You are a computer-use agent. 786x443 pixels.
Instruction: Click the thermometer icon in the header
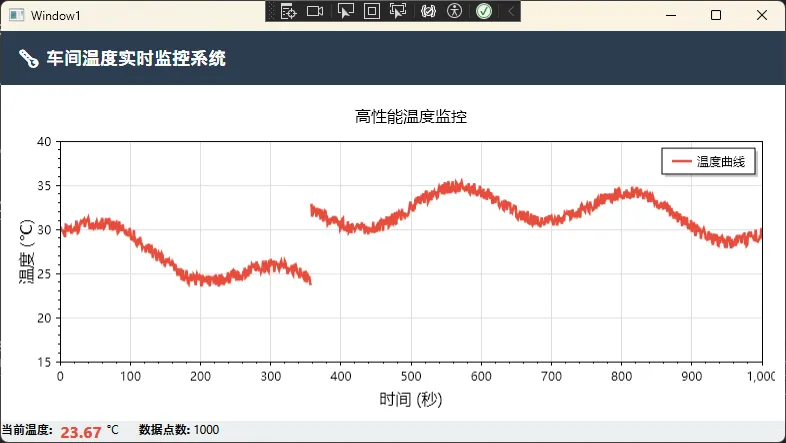(x=28, y=60)
